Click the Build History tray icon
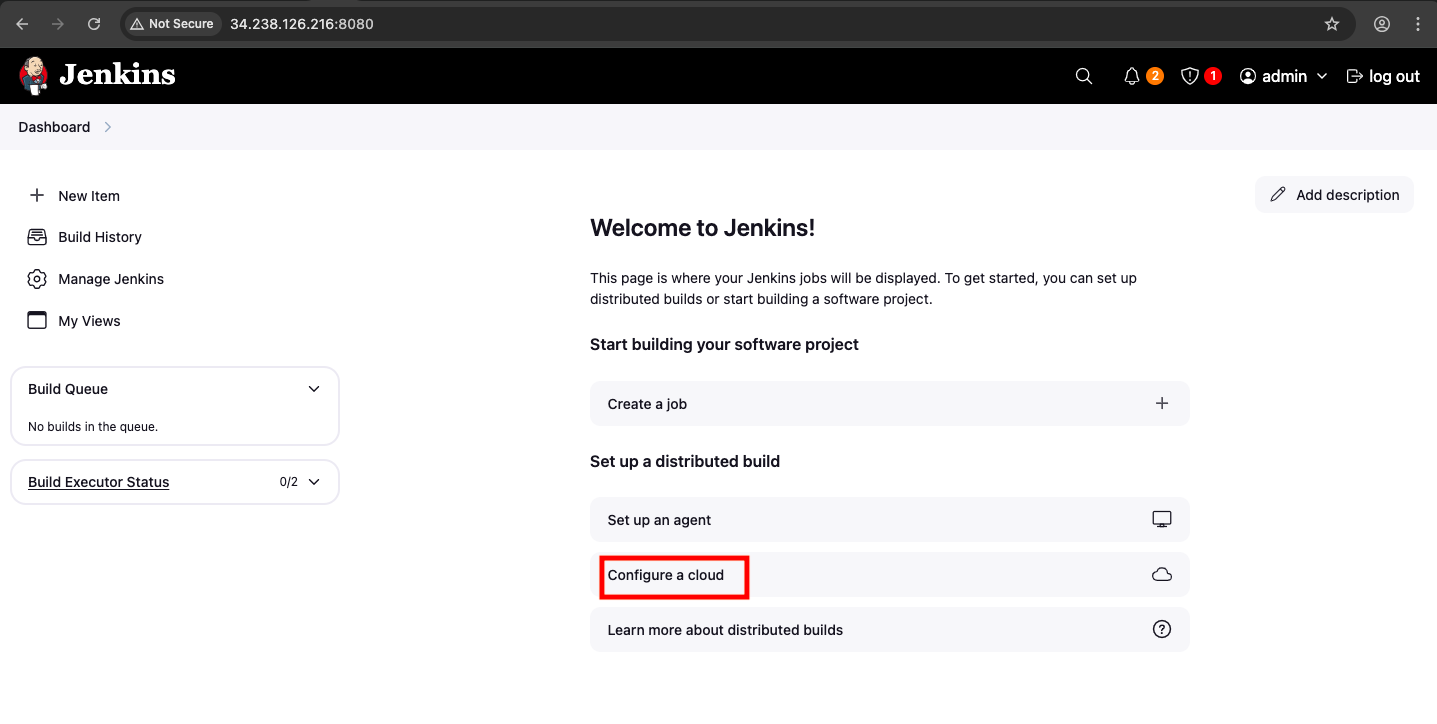Screen dimensions: 1437x724 [x=37, y=237]
